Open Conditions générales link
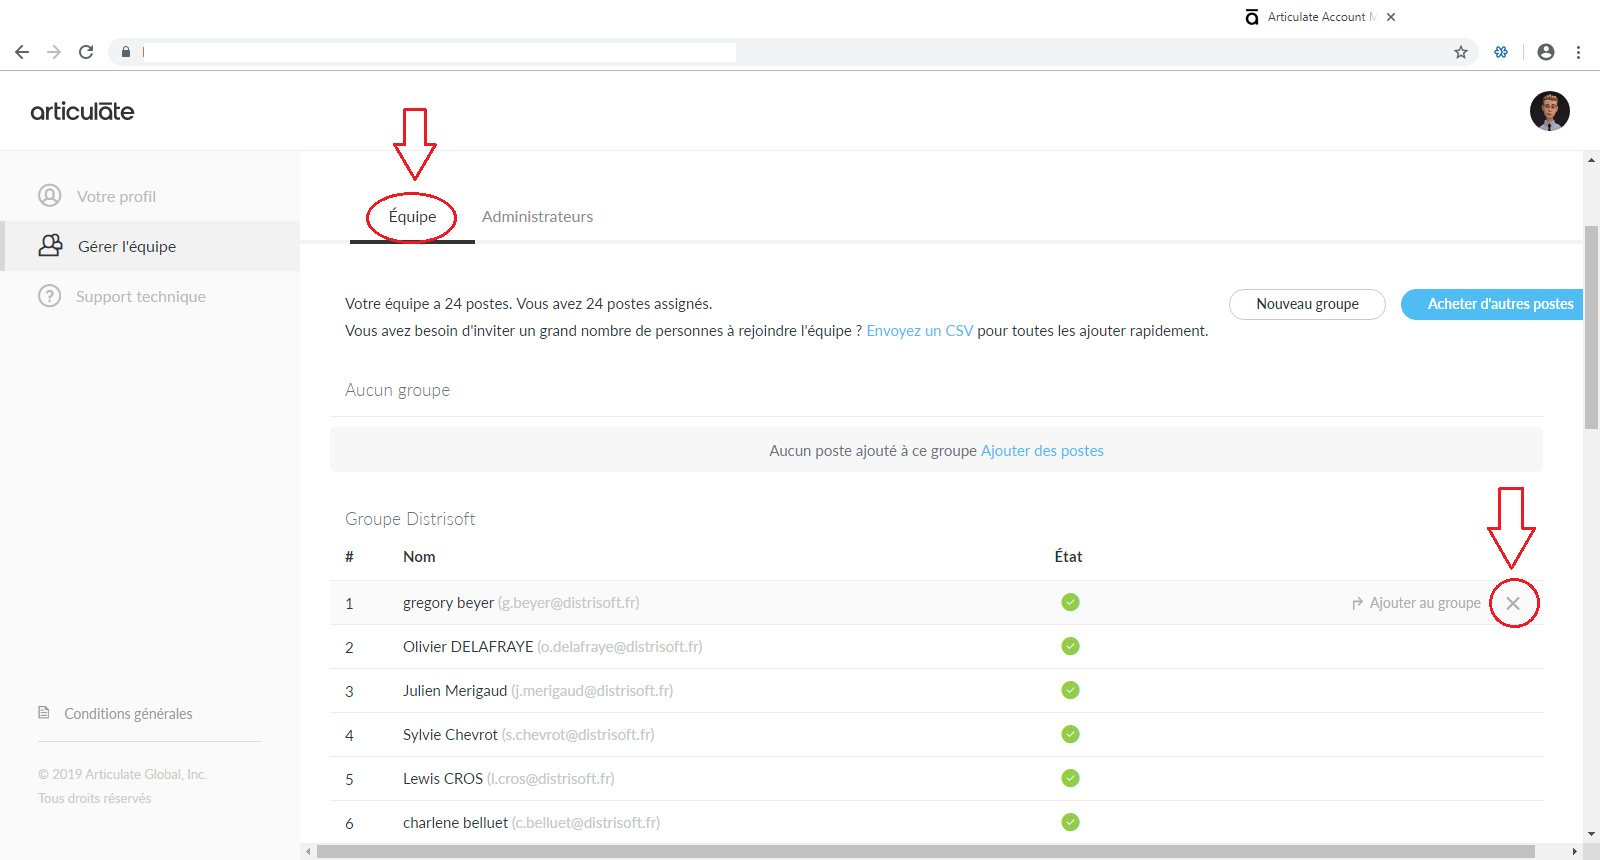Image resolution: width=1600 pixels, height=860 pixels. [x=128, y=714]
